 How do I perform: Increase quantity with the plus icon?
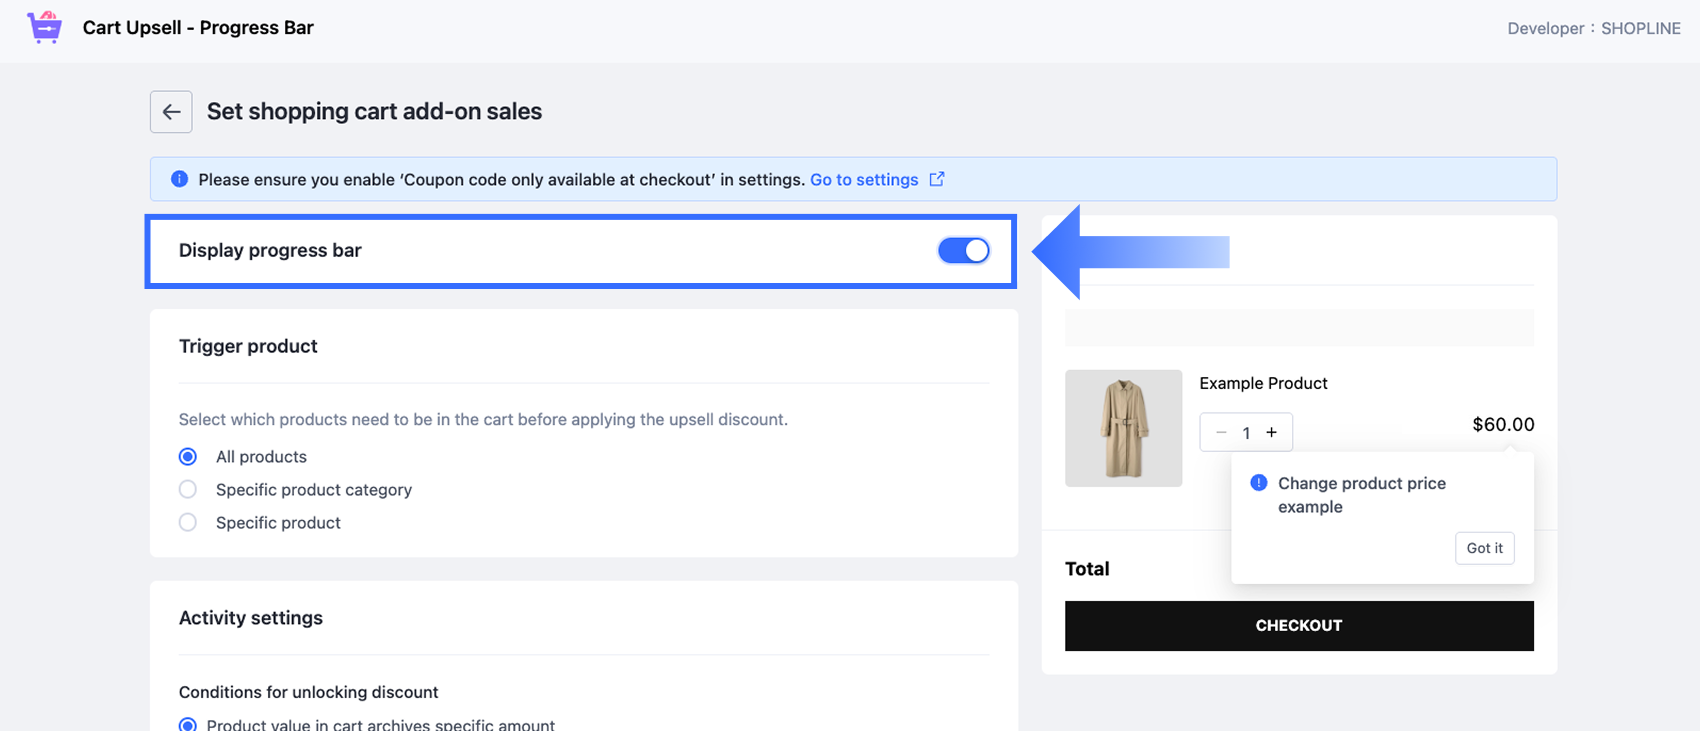tap(1272, 432)
